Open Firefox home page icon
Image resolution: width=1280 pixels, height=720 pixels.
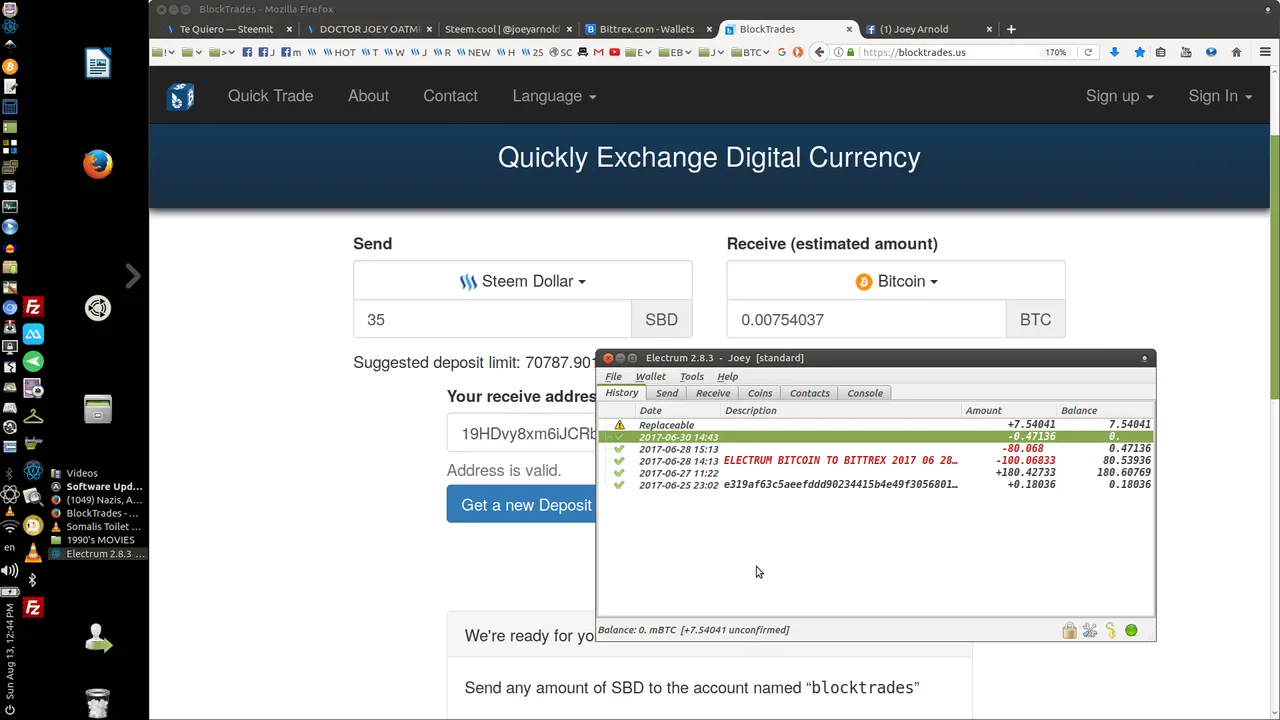pos(1236,52)
